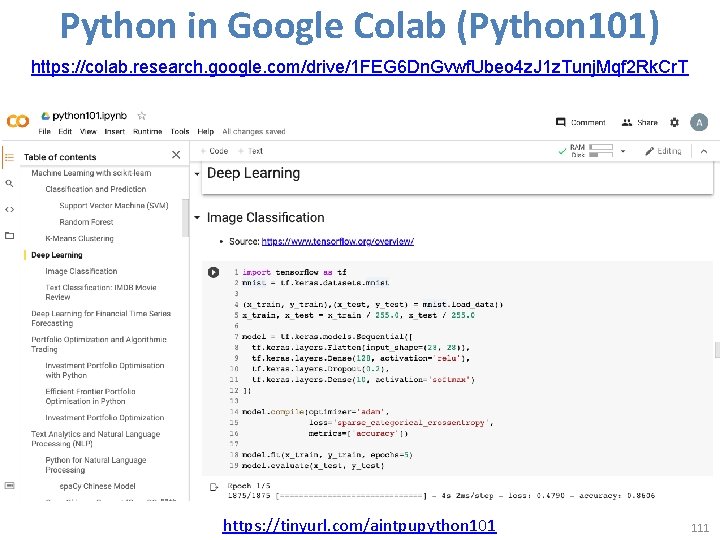Click the model.compile code line
Image resolution: width=720 pixels, height=540 pixels.
click(x=315, y=412)
